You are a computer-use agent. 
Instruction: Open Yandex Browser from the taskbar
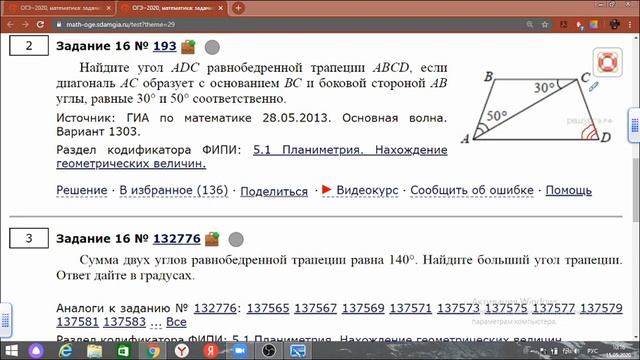click(x=182, y=351)
